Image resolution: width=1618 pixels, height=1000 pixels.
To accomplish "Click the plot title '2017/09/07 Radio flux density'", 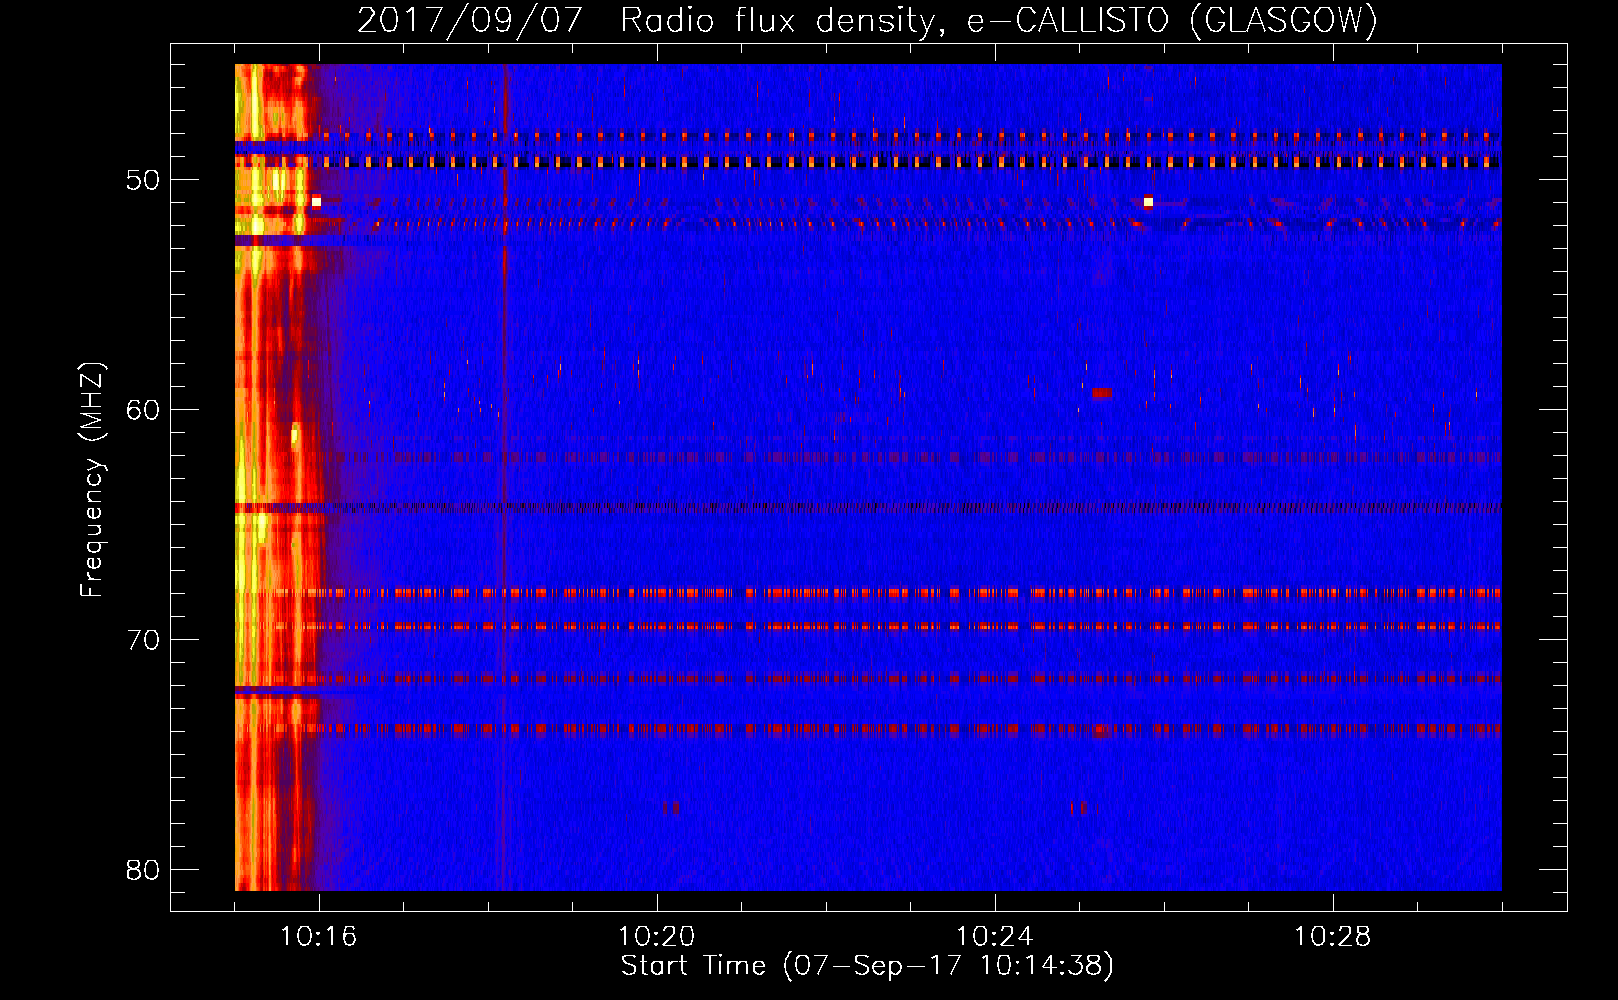I will click(x=645, y=20).
